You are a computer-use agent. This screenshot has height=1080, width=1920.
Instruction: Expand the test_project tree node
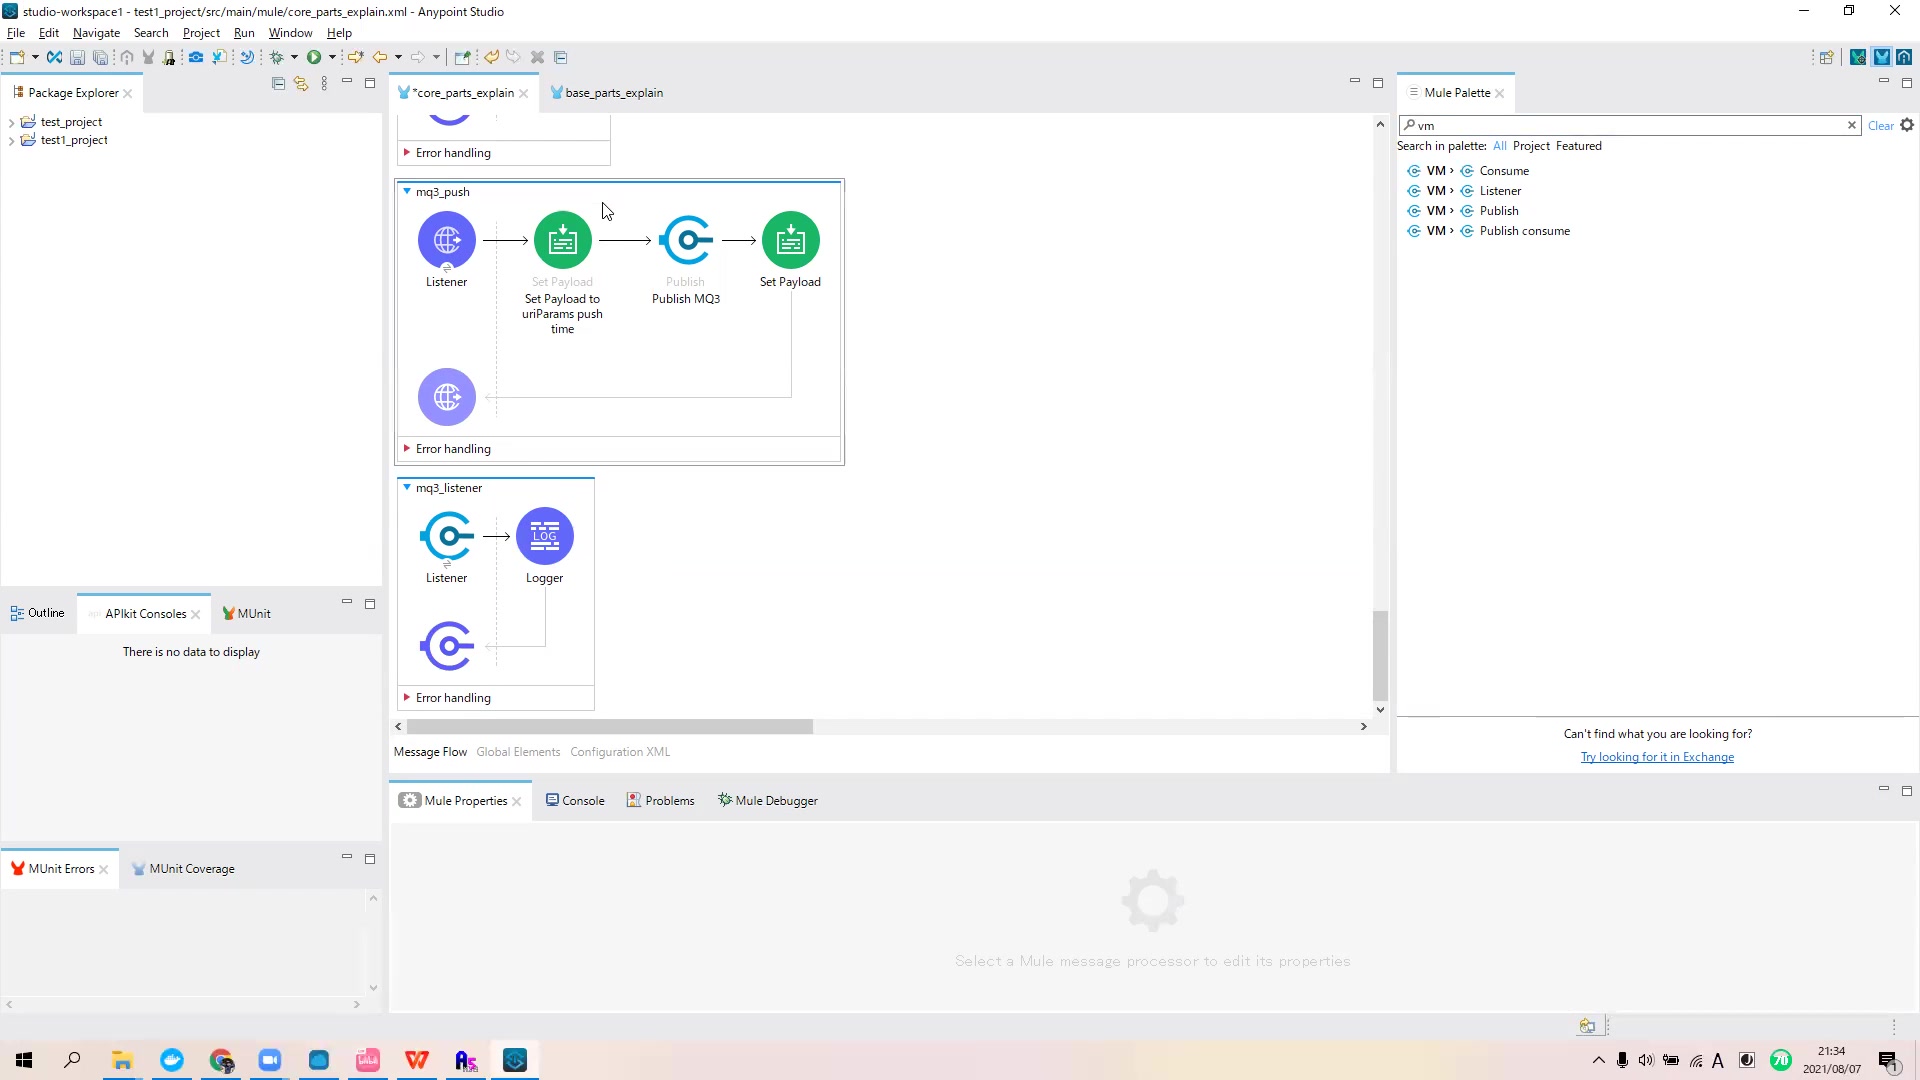[x=11, y=122]
